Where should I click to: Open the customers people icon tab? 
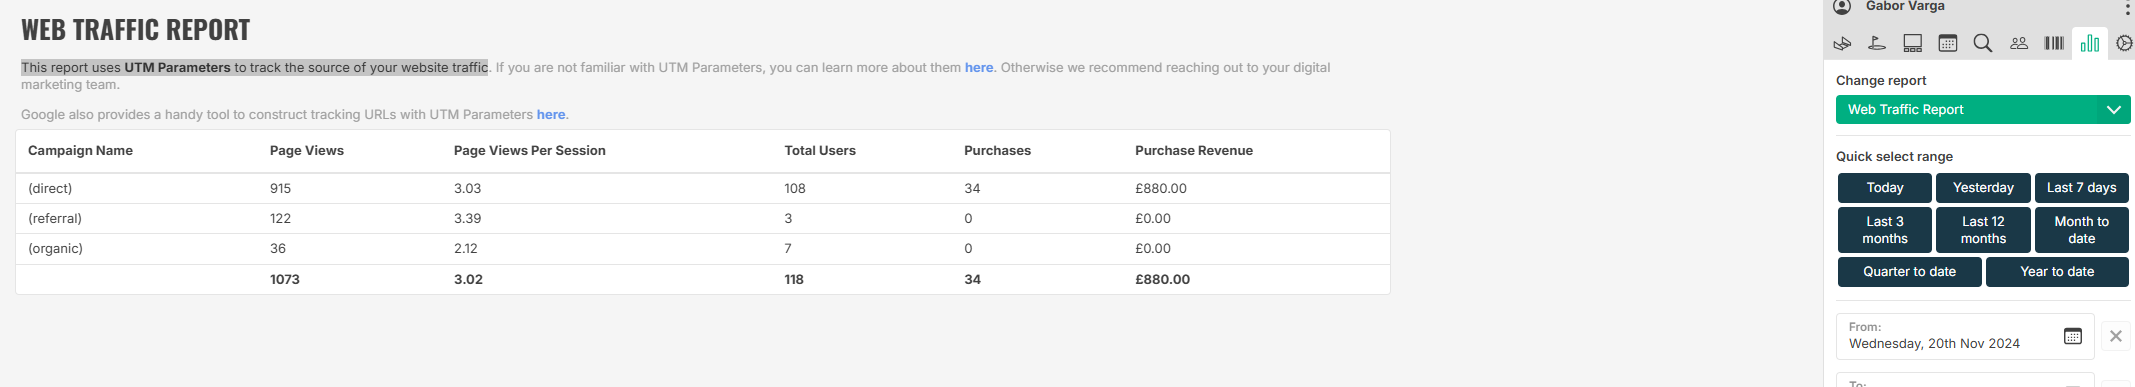2019,43
